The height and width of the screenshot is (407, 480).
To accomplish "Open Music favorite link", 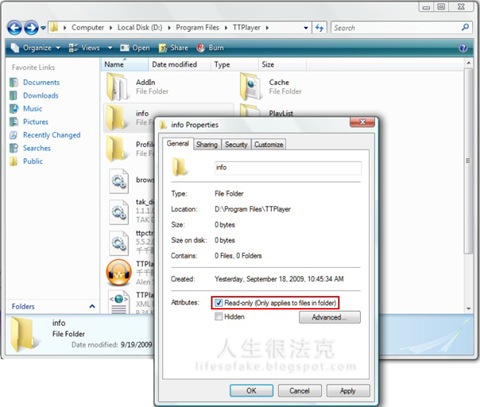I will [x=32, y=108].
